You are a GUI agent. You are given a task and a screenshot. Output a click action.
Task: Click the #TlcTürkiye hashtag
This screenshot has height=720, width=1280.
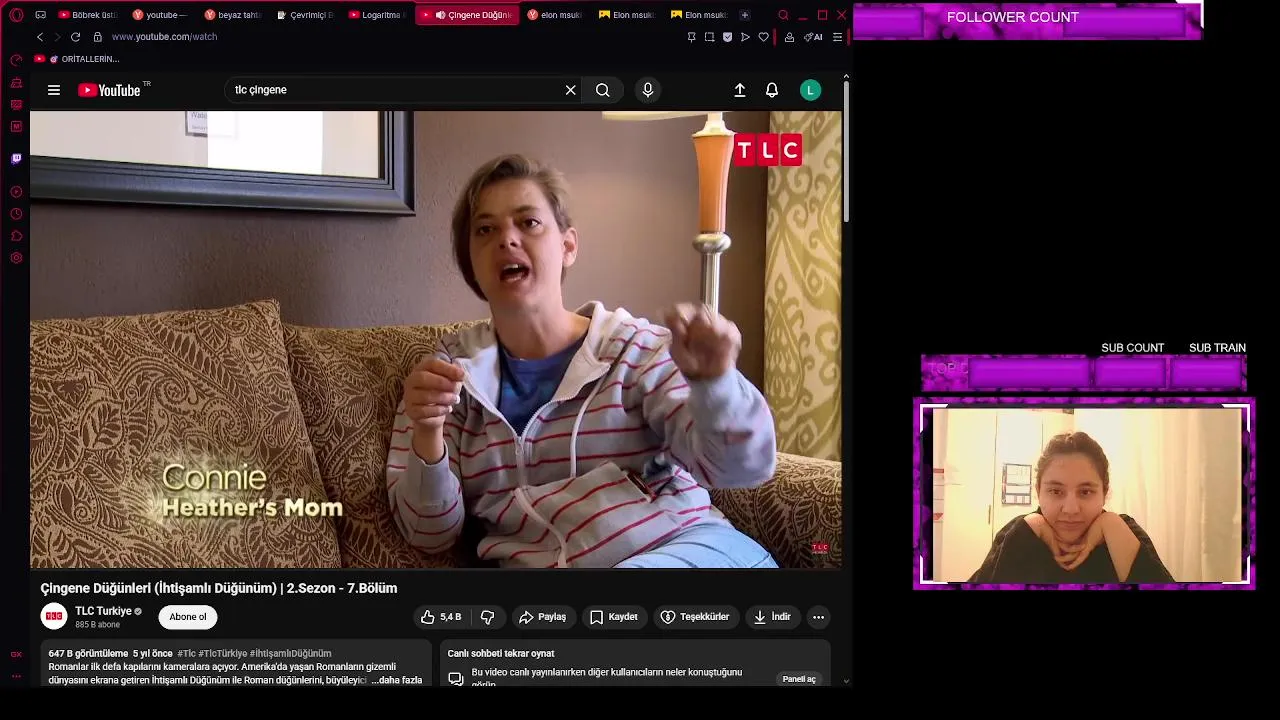pos(222,653)
